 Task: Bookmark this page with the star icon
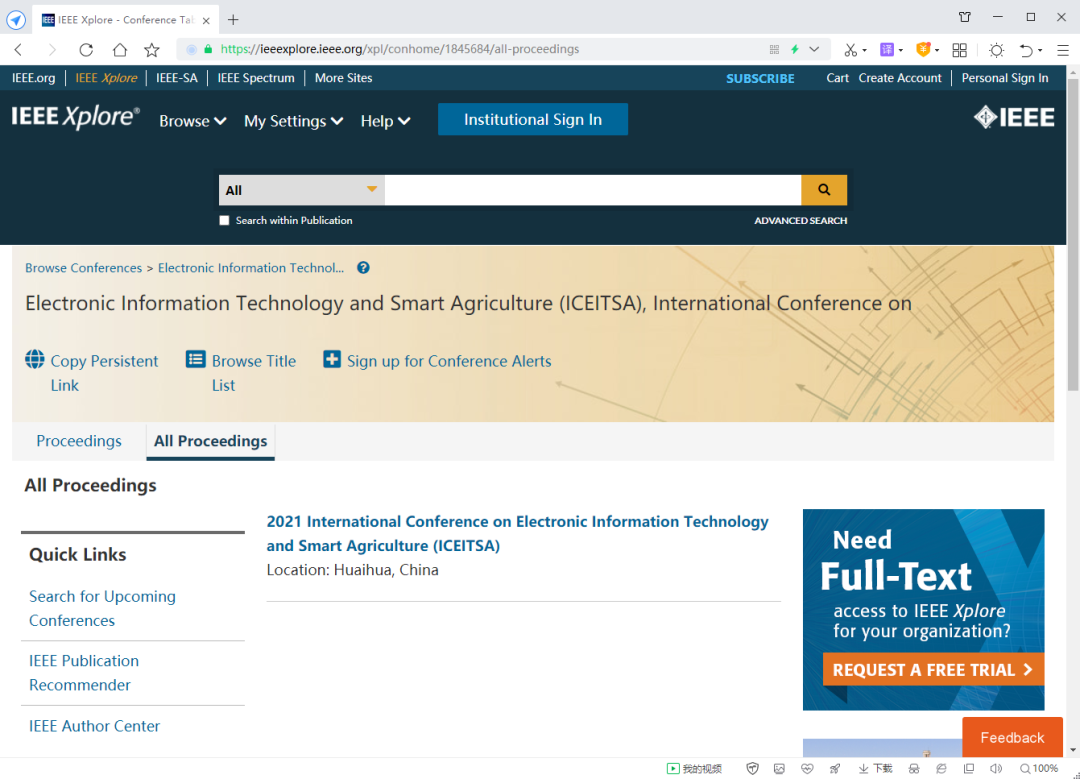point(152,49)
